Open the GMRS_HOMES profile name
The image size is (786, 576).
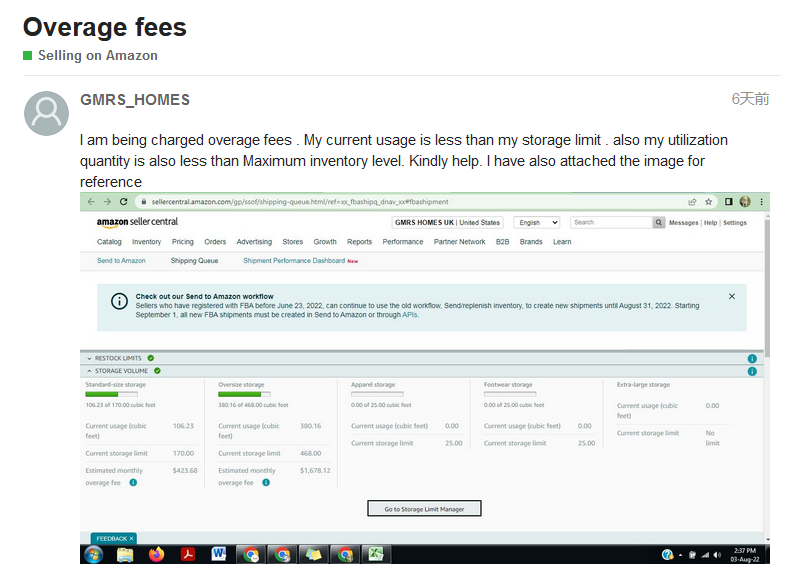coord(135,100)
